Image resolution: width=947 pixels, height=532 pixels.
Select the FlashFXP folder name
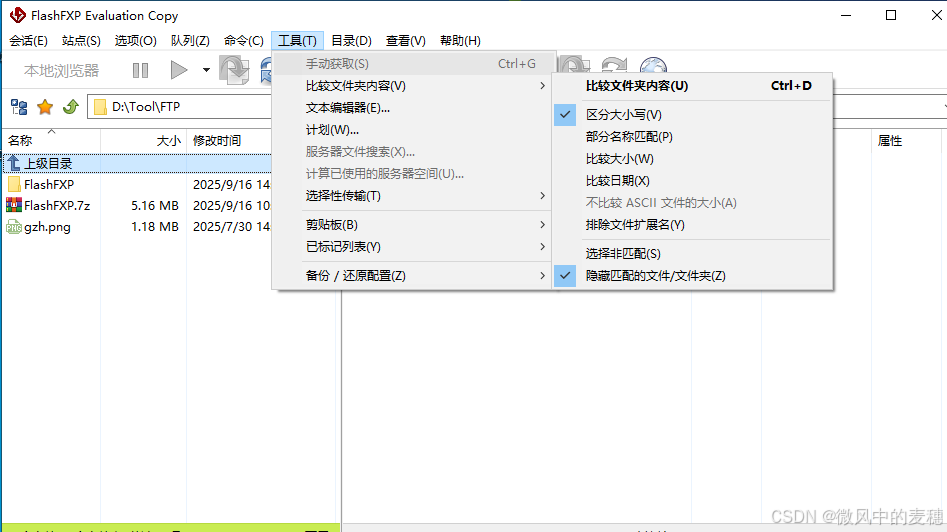pyautogui.click(x=49, y=184)
